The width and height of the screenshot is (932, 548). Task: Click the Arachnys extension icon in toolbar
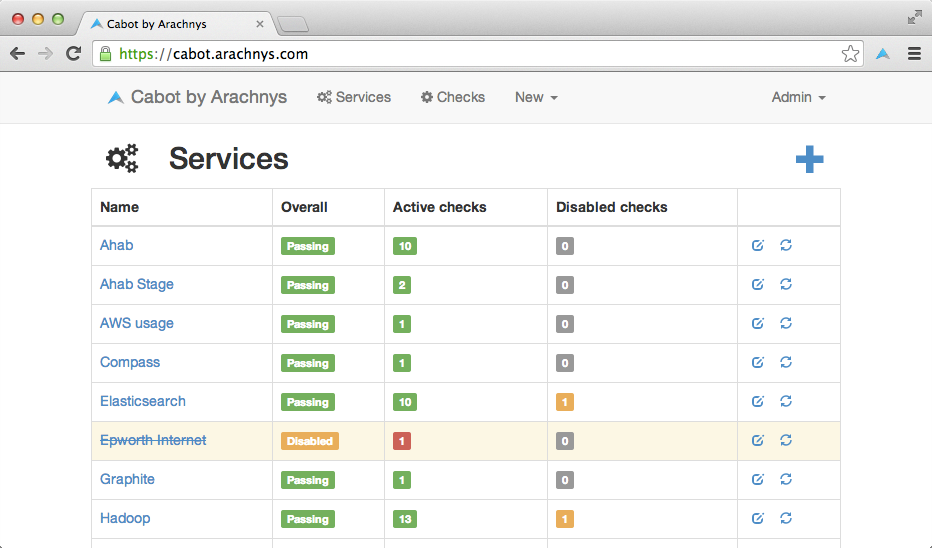pos(883,54)
